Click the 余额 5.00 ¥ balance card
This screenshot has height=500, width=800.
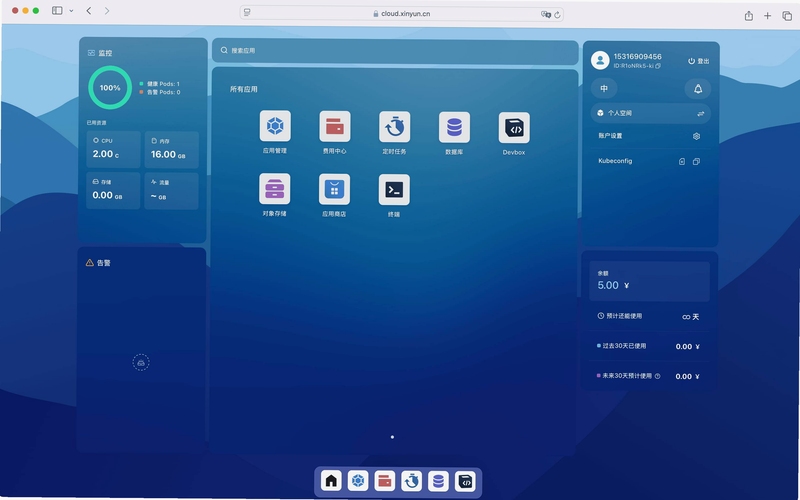click(x=649, y=281)
